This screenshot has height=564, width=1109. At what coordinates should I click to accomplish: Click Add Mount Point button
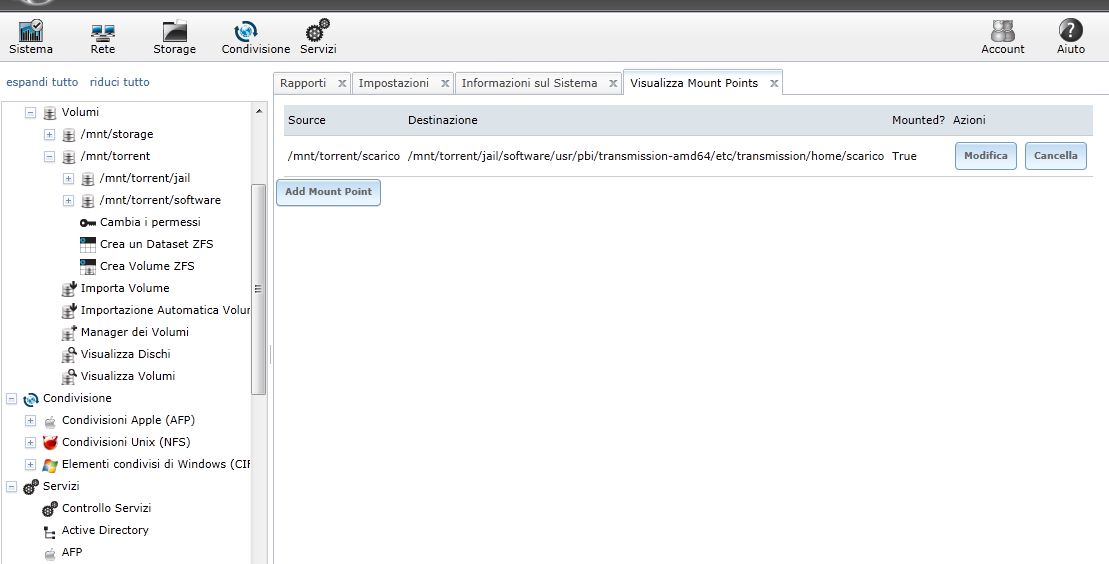click(328, 192)
